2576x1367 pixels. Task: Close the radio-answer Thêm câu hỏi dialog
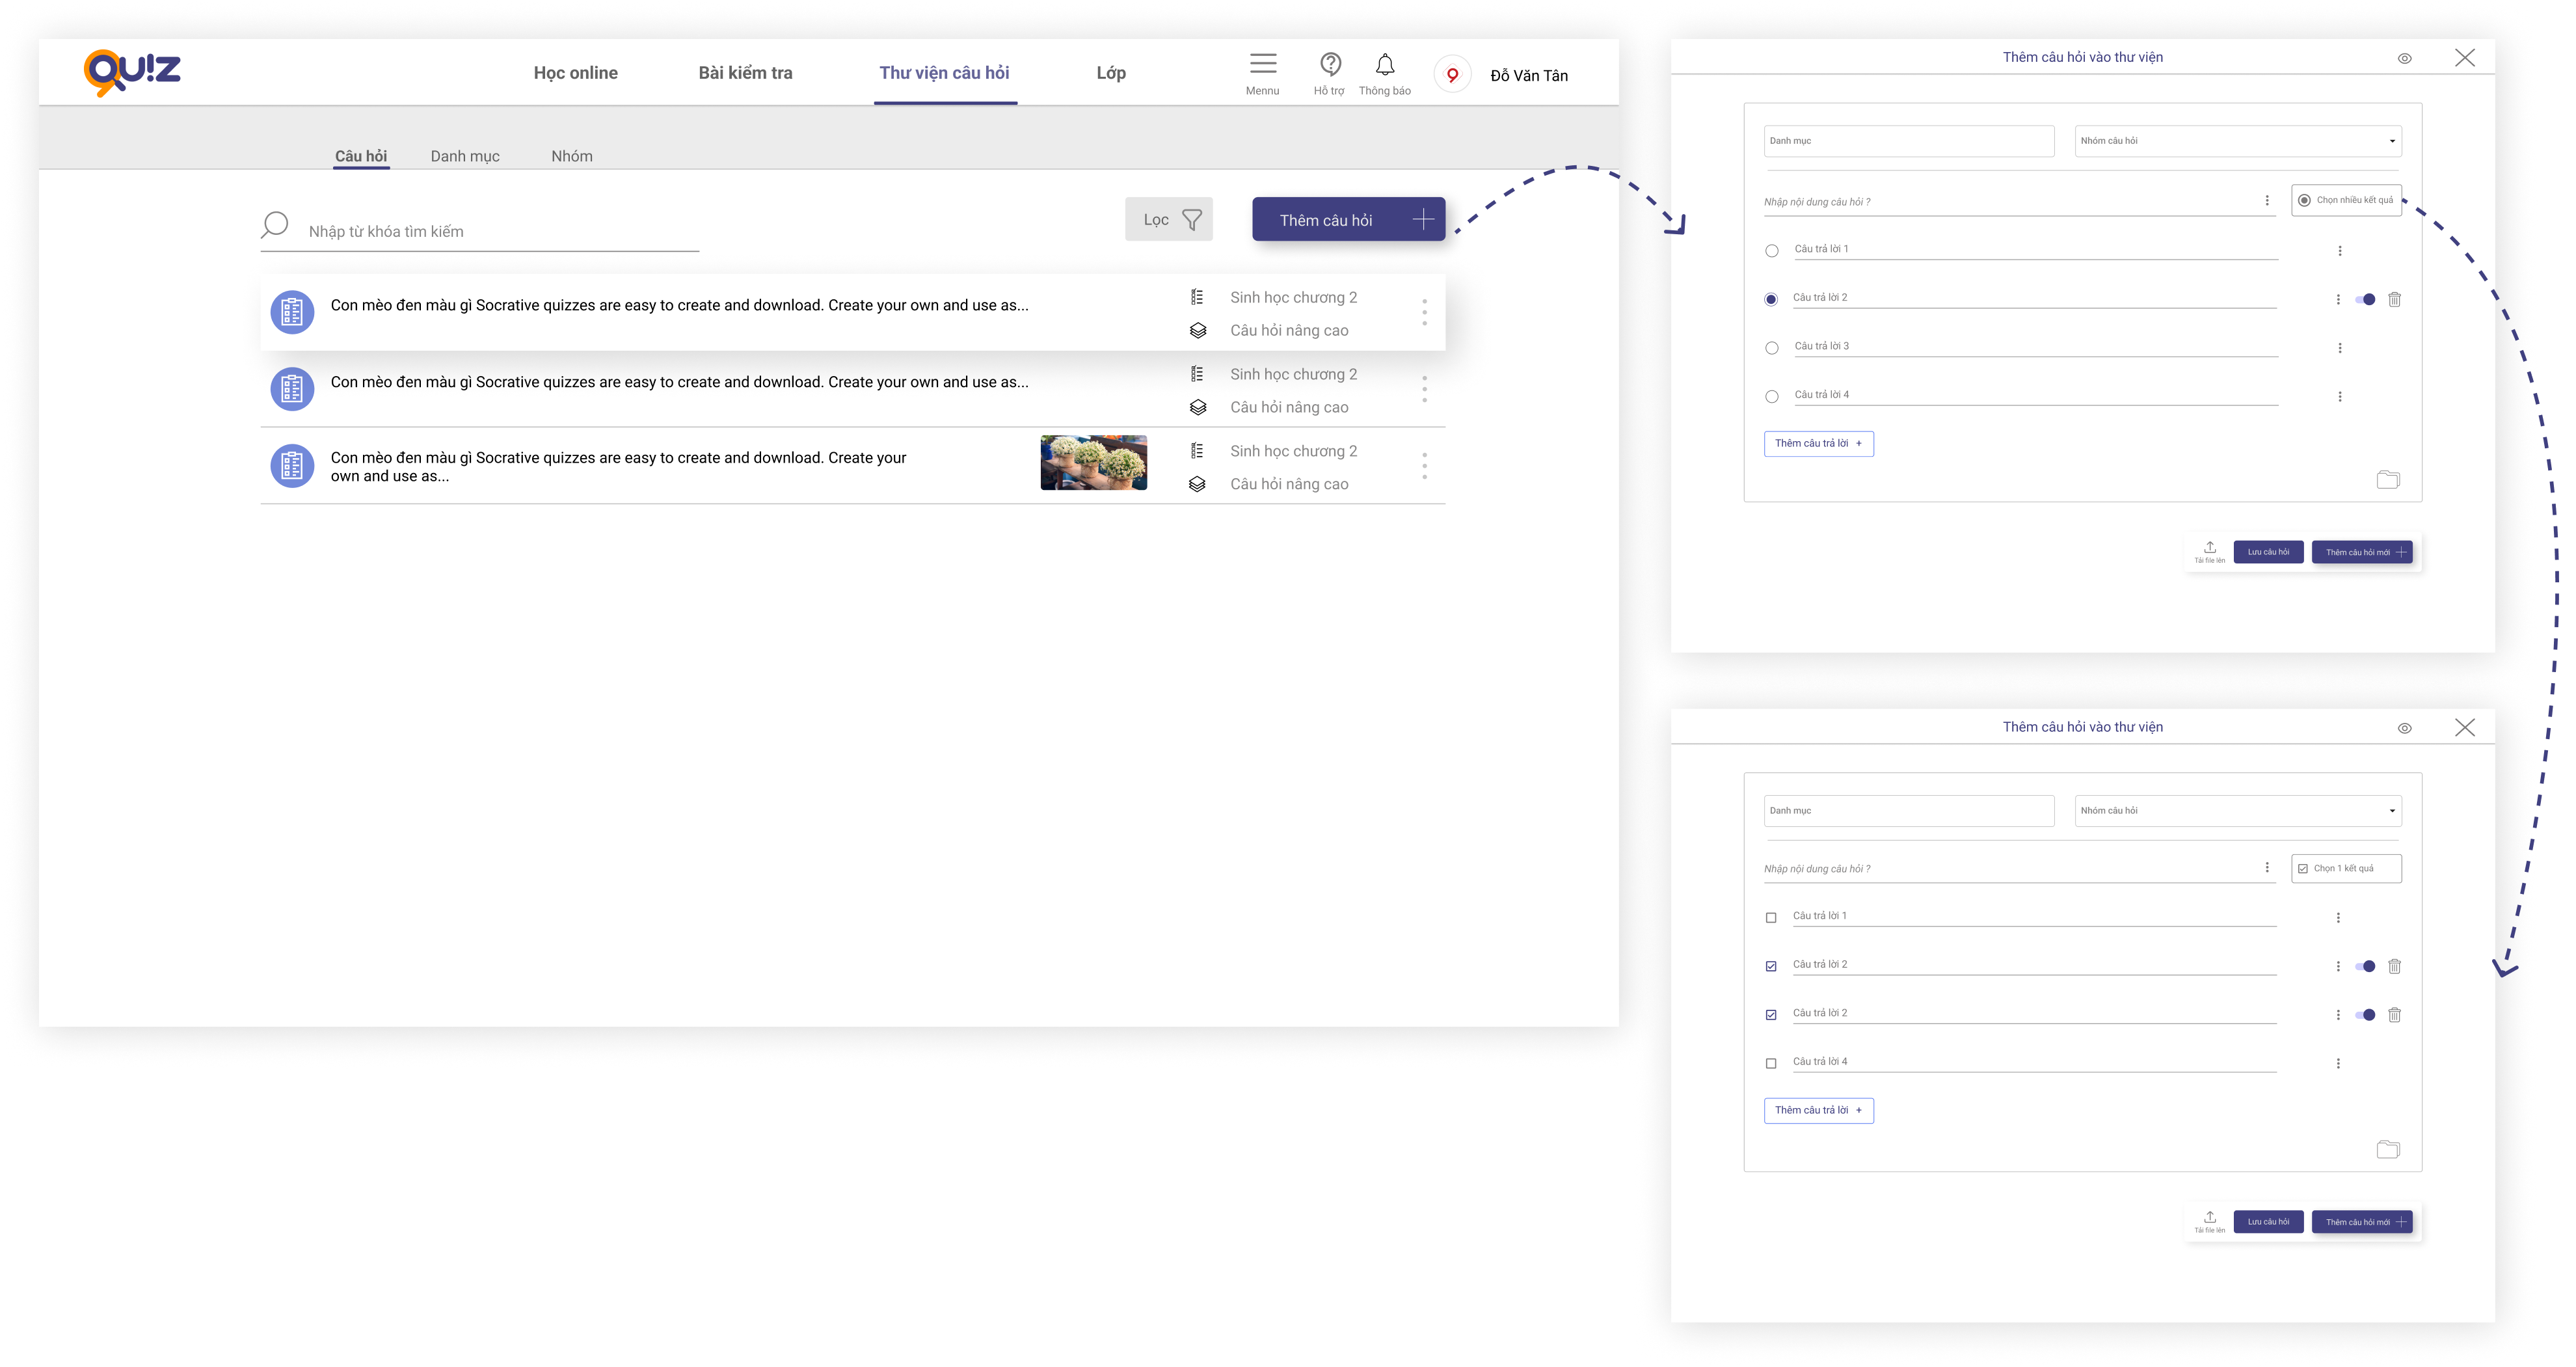pos(2464,58)
